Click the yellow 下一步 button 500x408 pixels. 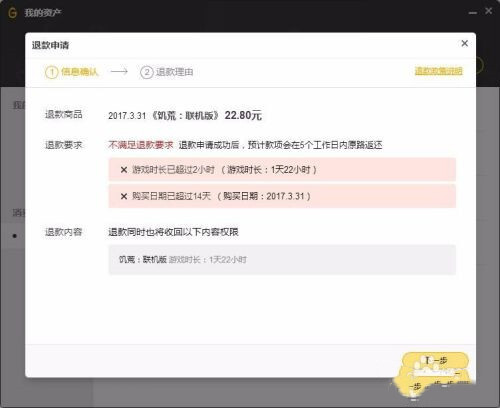(435, 360)
